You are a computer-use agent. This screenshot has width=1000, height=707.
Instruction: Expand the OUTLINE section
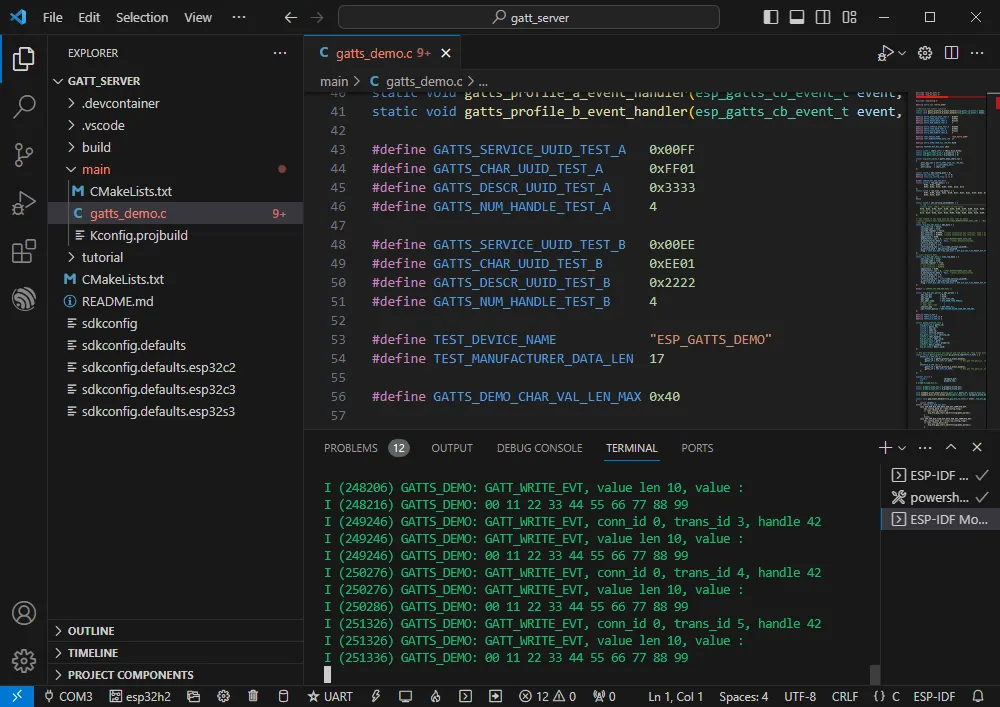pos(90,631)
